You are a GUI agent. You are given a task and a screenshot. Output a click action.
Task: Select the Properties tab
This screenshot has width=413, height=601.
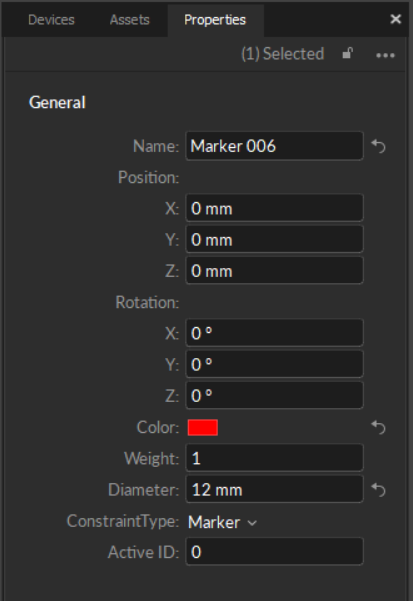[215, 20]
